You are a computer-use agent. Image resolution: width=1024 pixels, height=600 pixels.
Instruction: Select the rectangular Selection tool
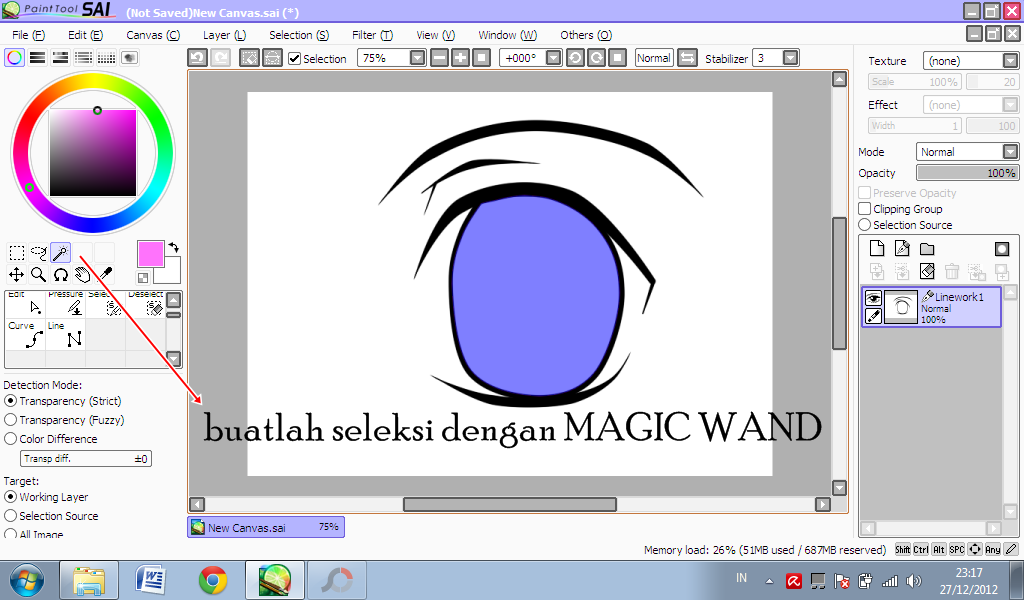click(16, 253)
